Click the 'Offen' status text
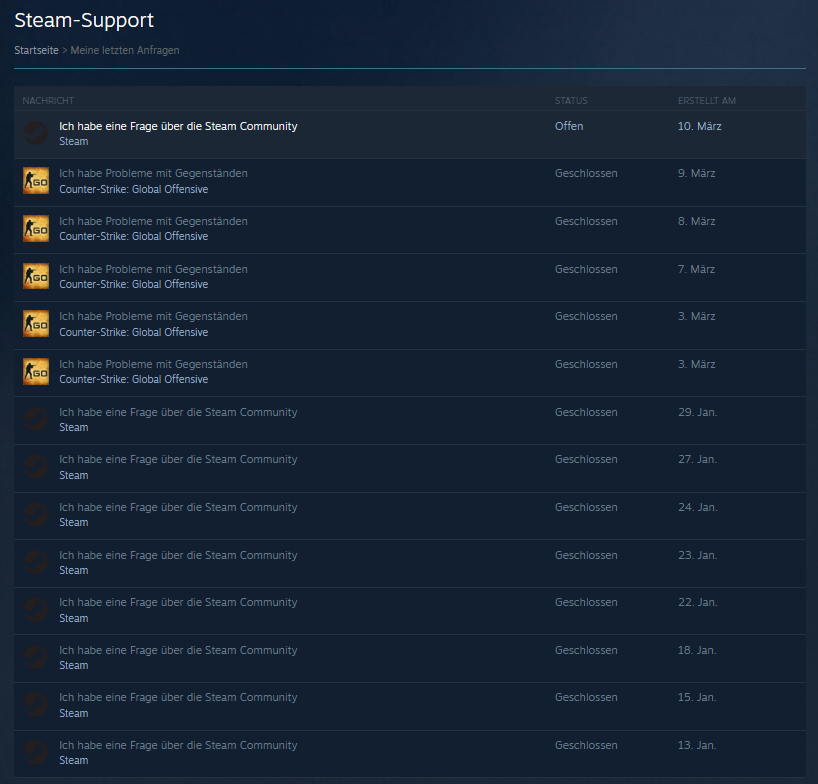The image size is (818, 784). (569, 126)
